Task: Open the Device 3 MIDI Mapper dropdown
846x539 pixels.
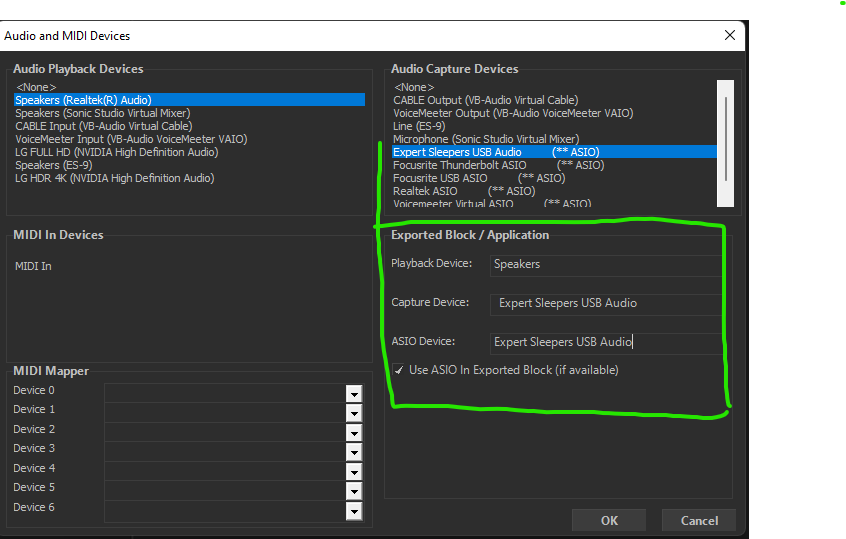Action: click(x=354, y=452)
